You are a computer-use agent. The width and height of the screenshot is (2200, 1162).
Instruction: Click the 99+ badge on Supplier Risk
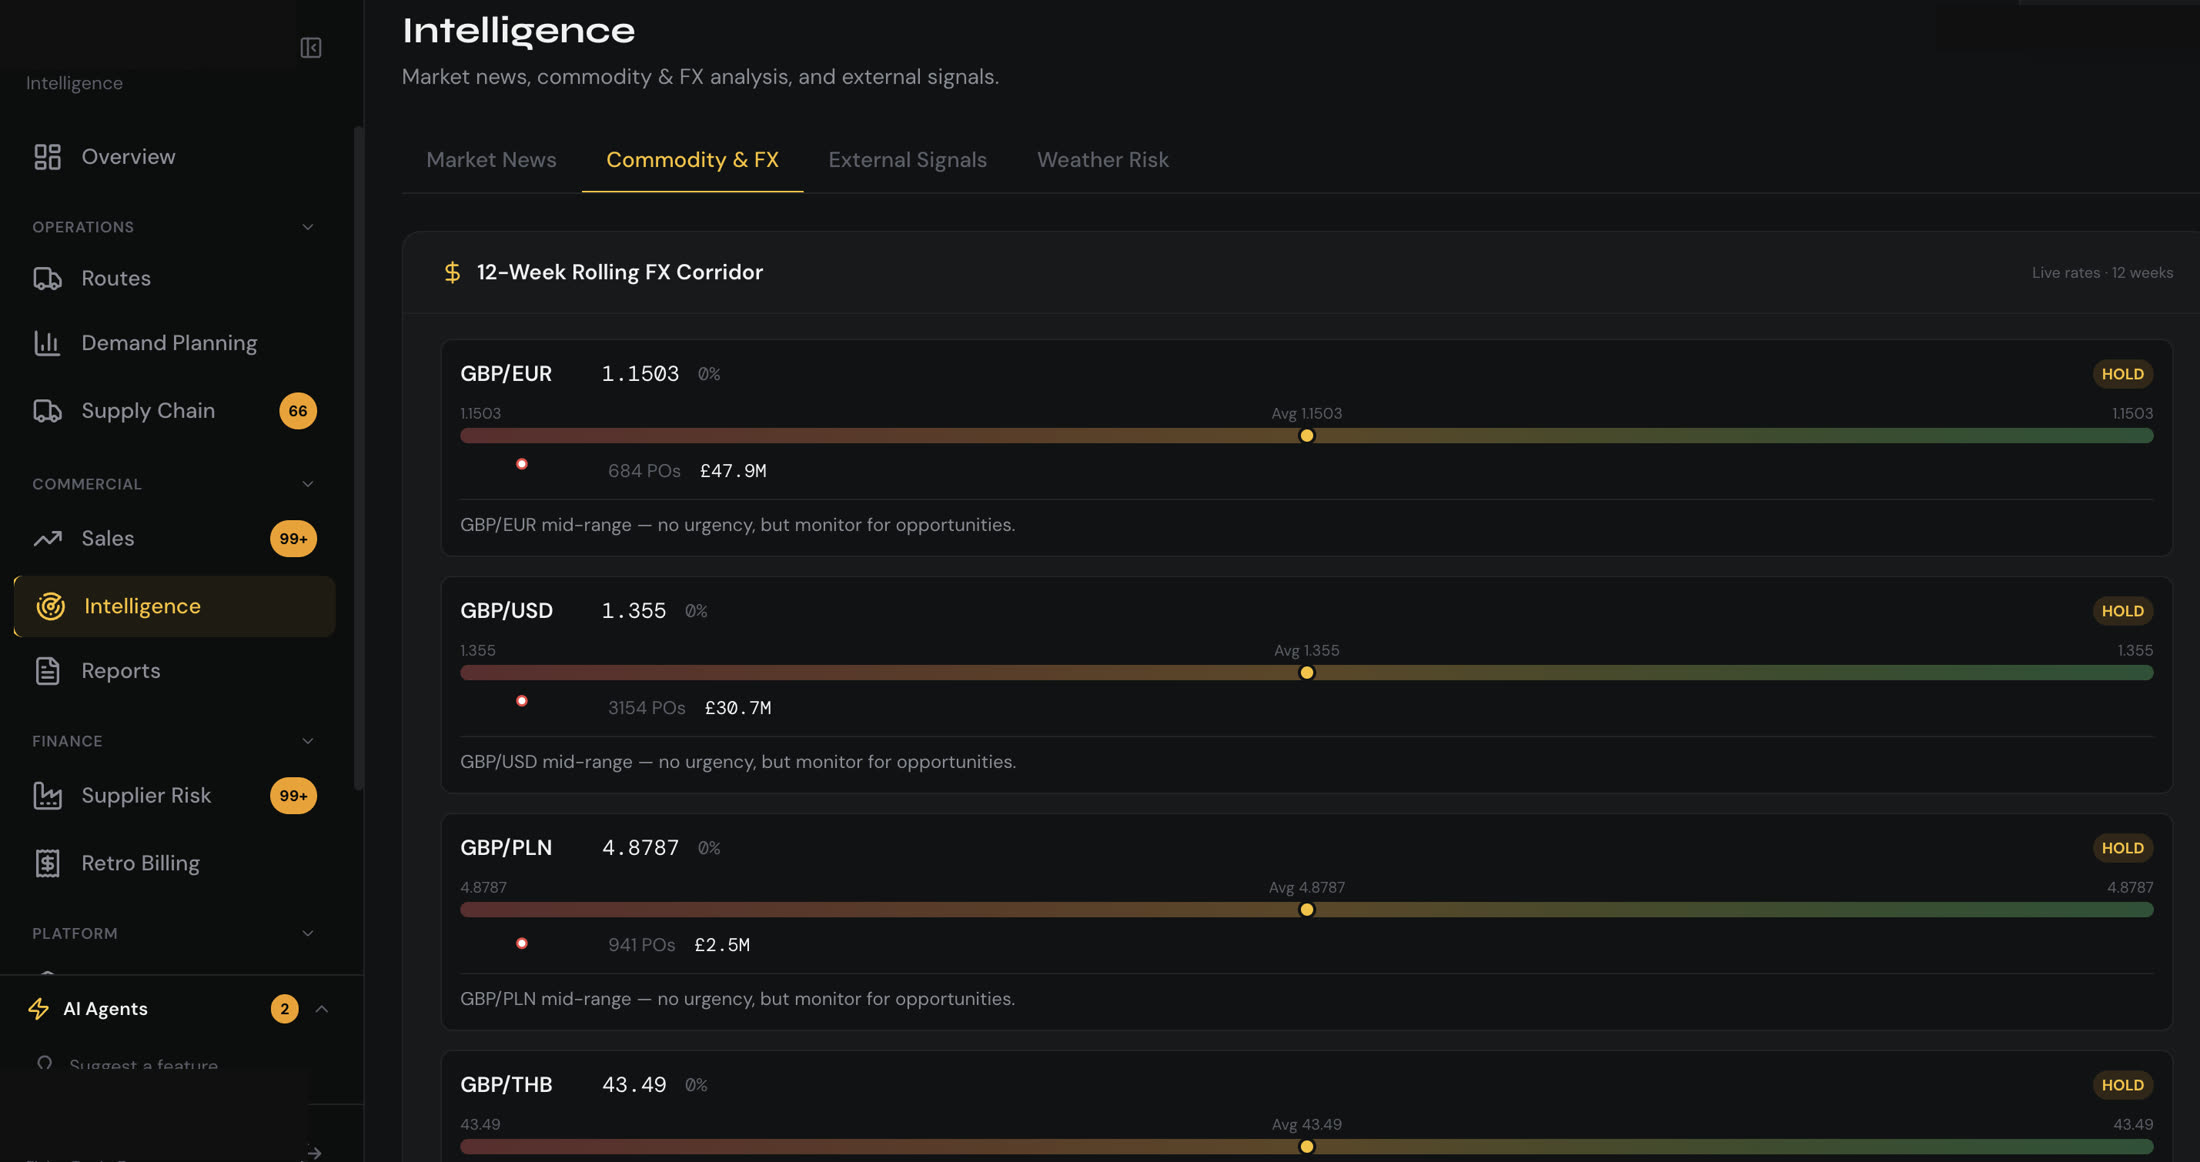(293, 796)
